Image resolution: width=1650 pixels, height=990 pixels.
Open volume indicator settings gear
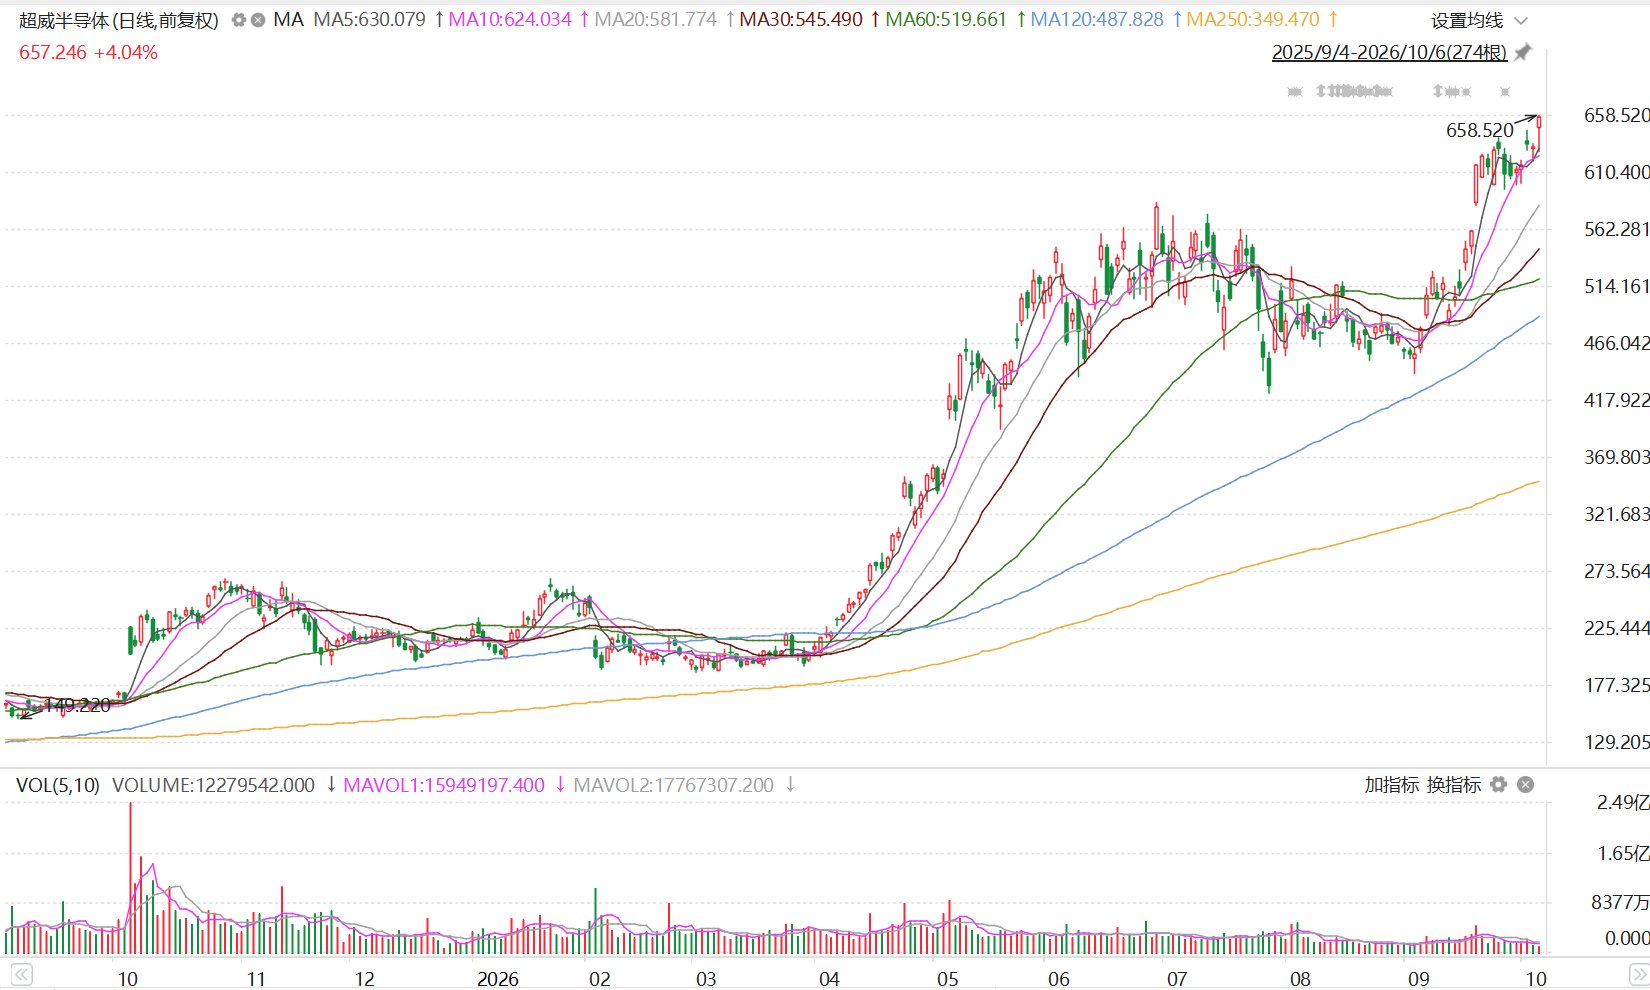point(1498,785)
